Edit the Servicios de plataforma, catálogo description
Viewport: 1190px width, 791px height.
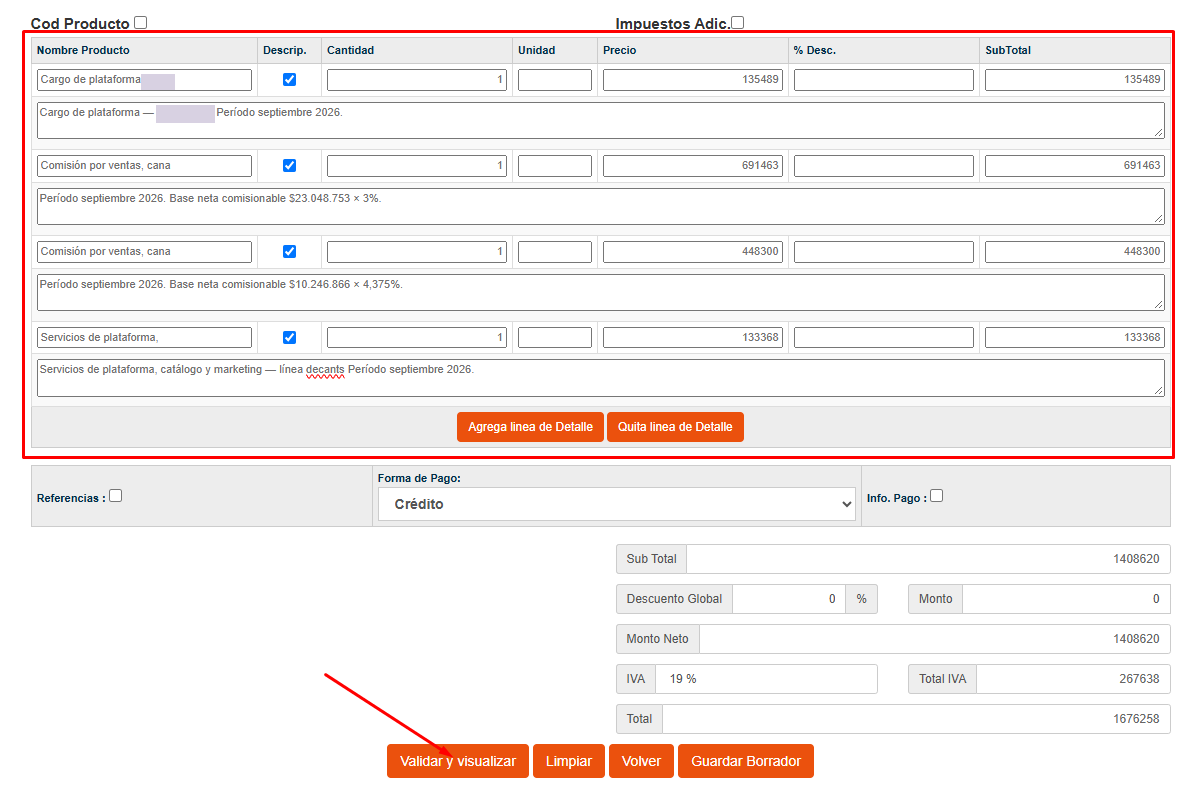(600, 378)
